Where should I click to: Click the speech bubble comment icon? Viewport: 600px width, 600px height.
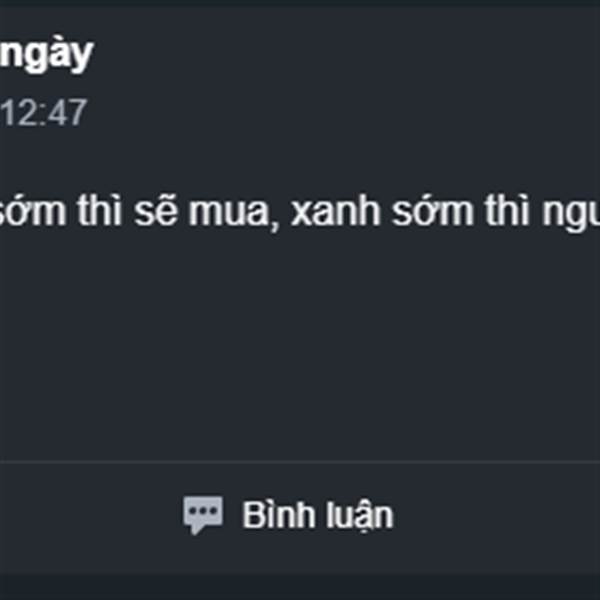click(x=203, y=515)
